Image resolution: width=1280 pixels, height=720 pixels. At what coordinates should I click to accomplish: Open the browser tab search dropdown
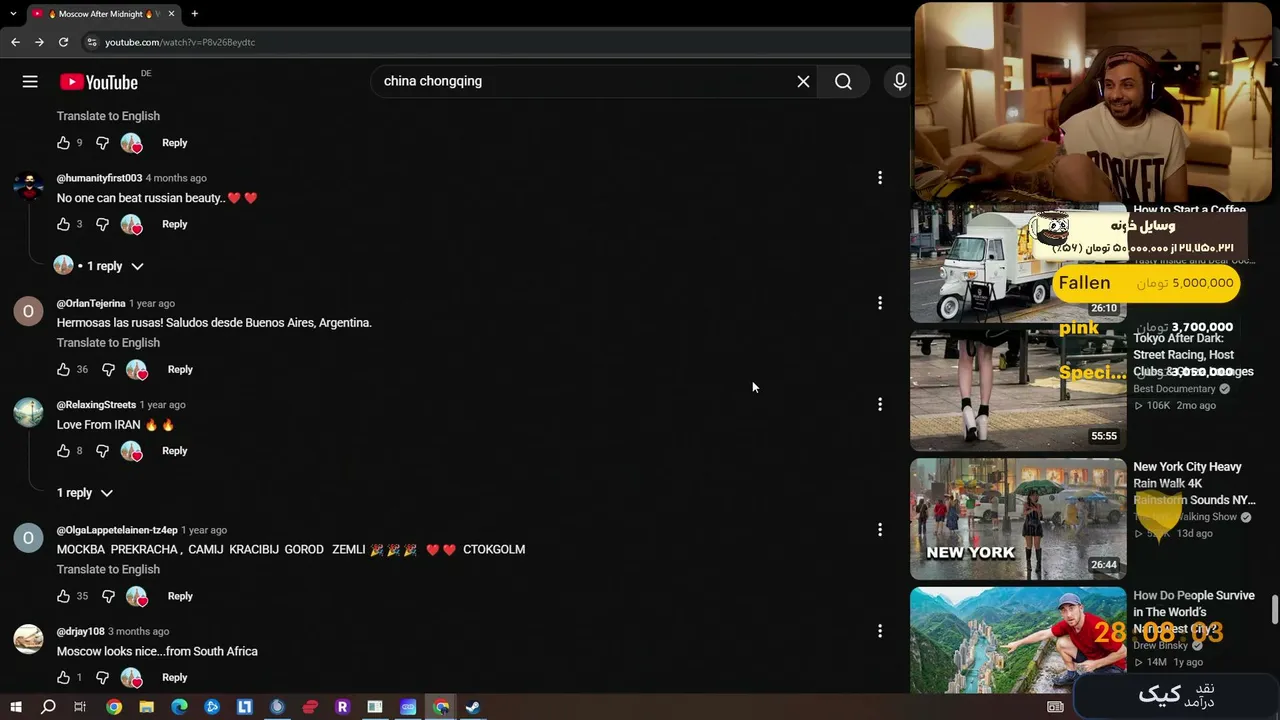pos(13,14)
